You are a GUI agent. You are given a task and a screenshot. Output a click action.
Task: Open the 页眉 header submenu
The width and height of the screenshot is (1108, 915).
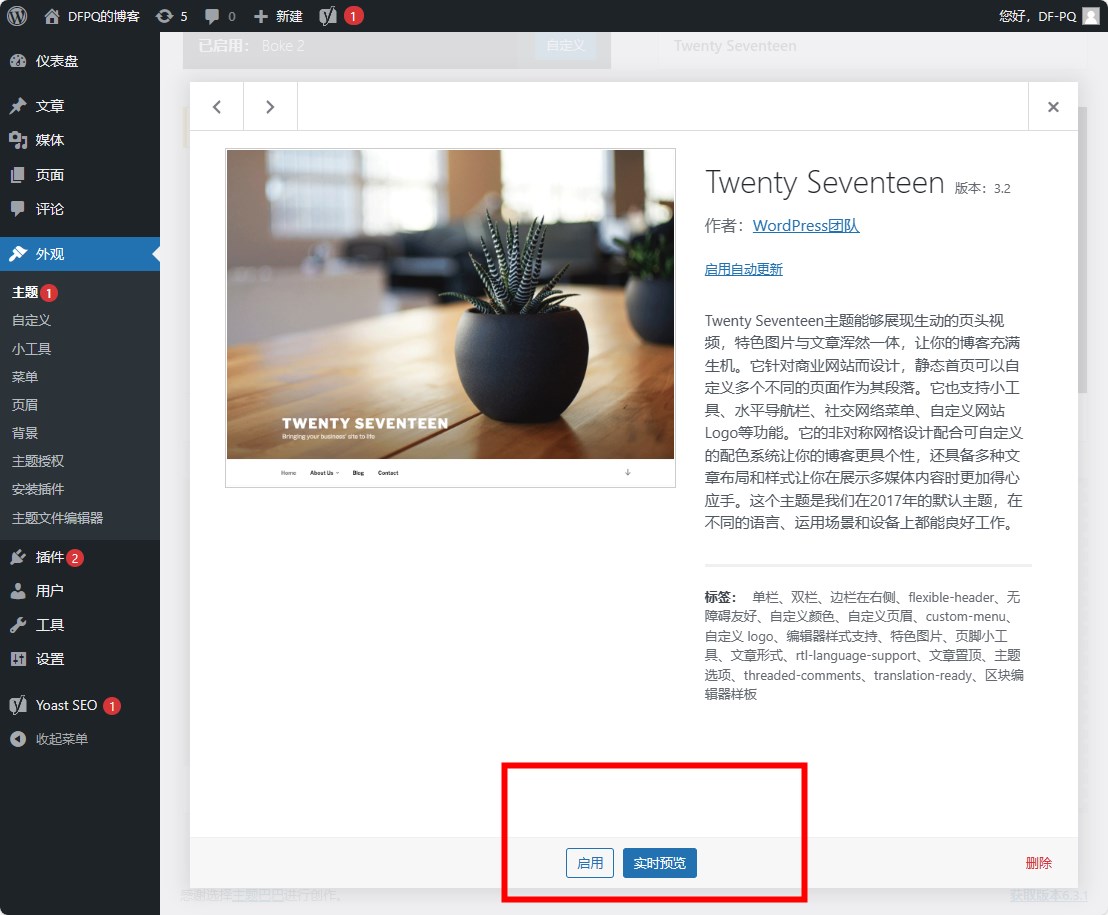tap(25, 405)
